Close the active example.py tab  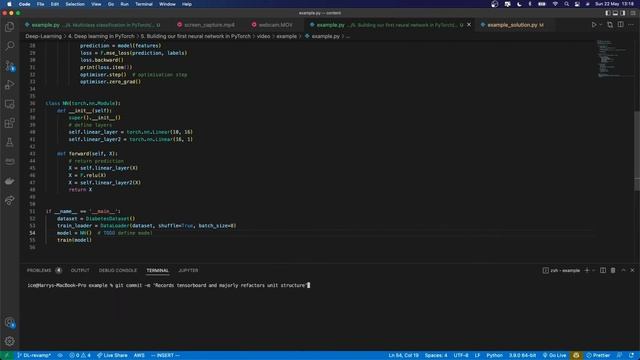pos(469,25)
